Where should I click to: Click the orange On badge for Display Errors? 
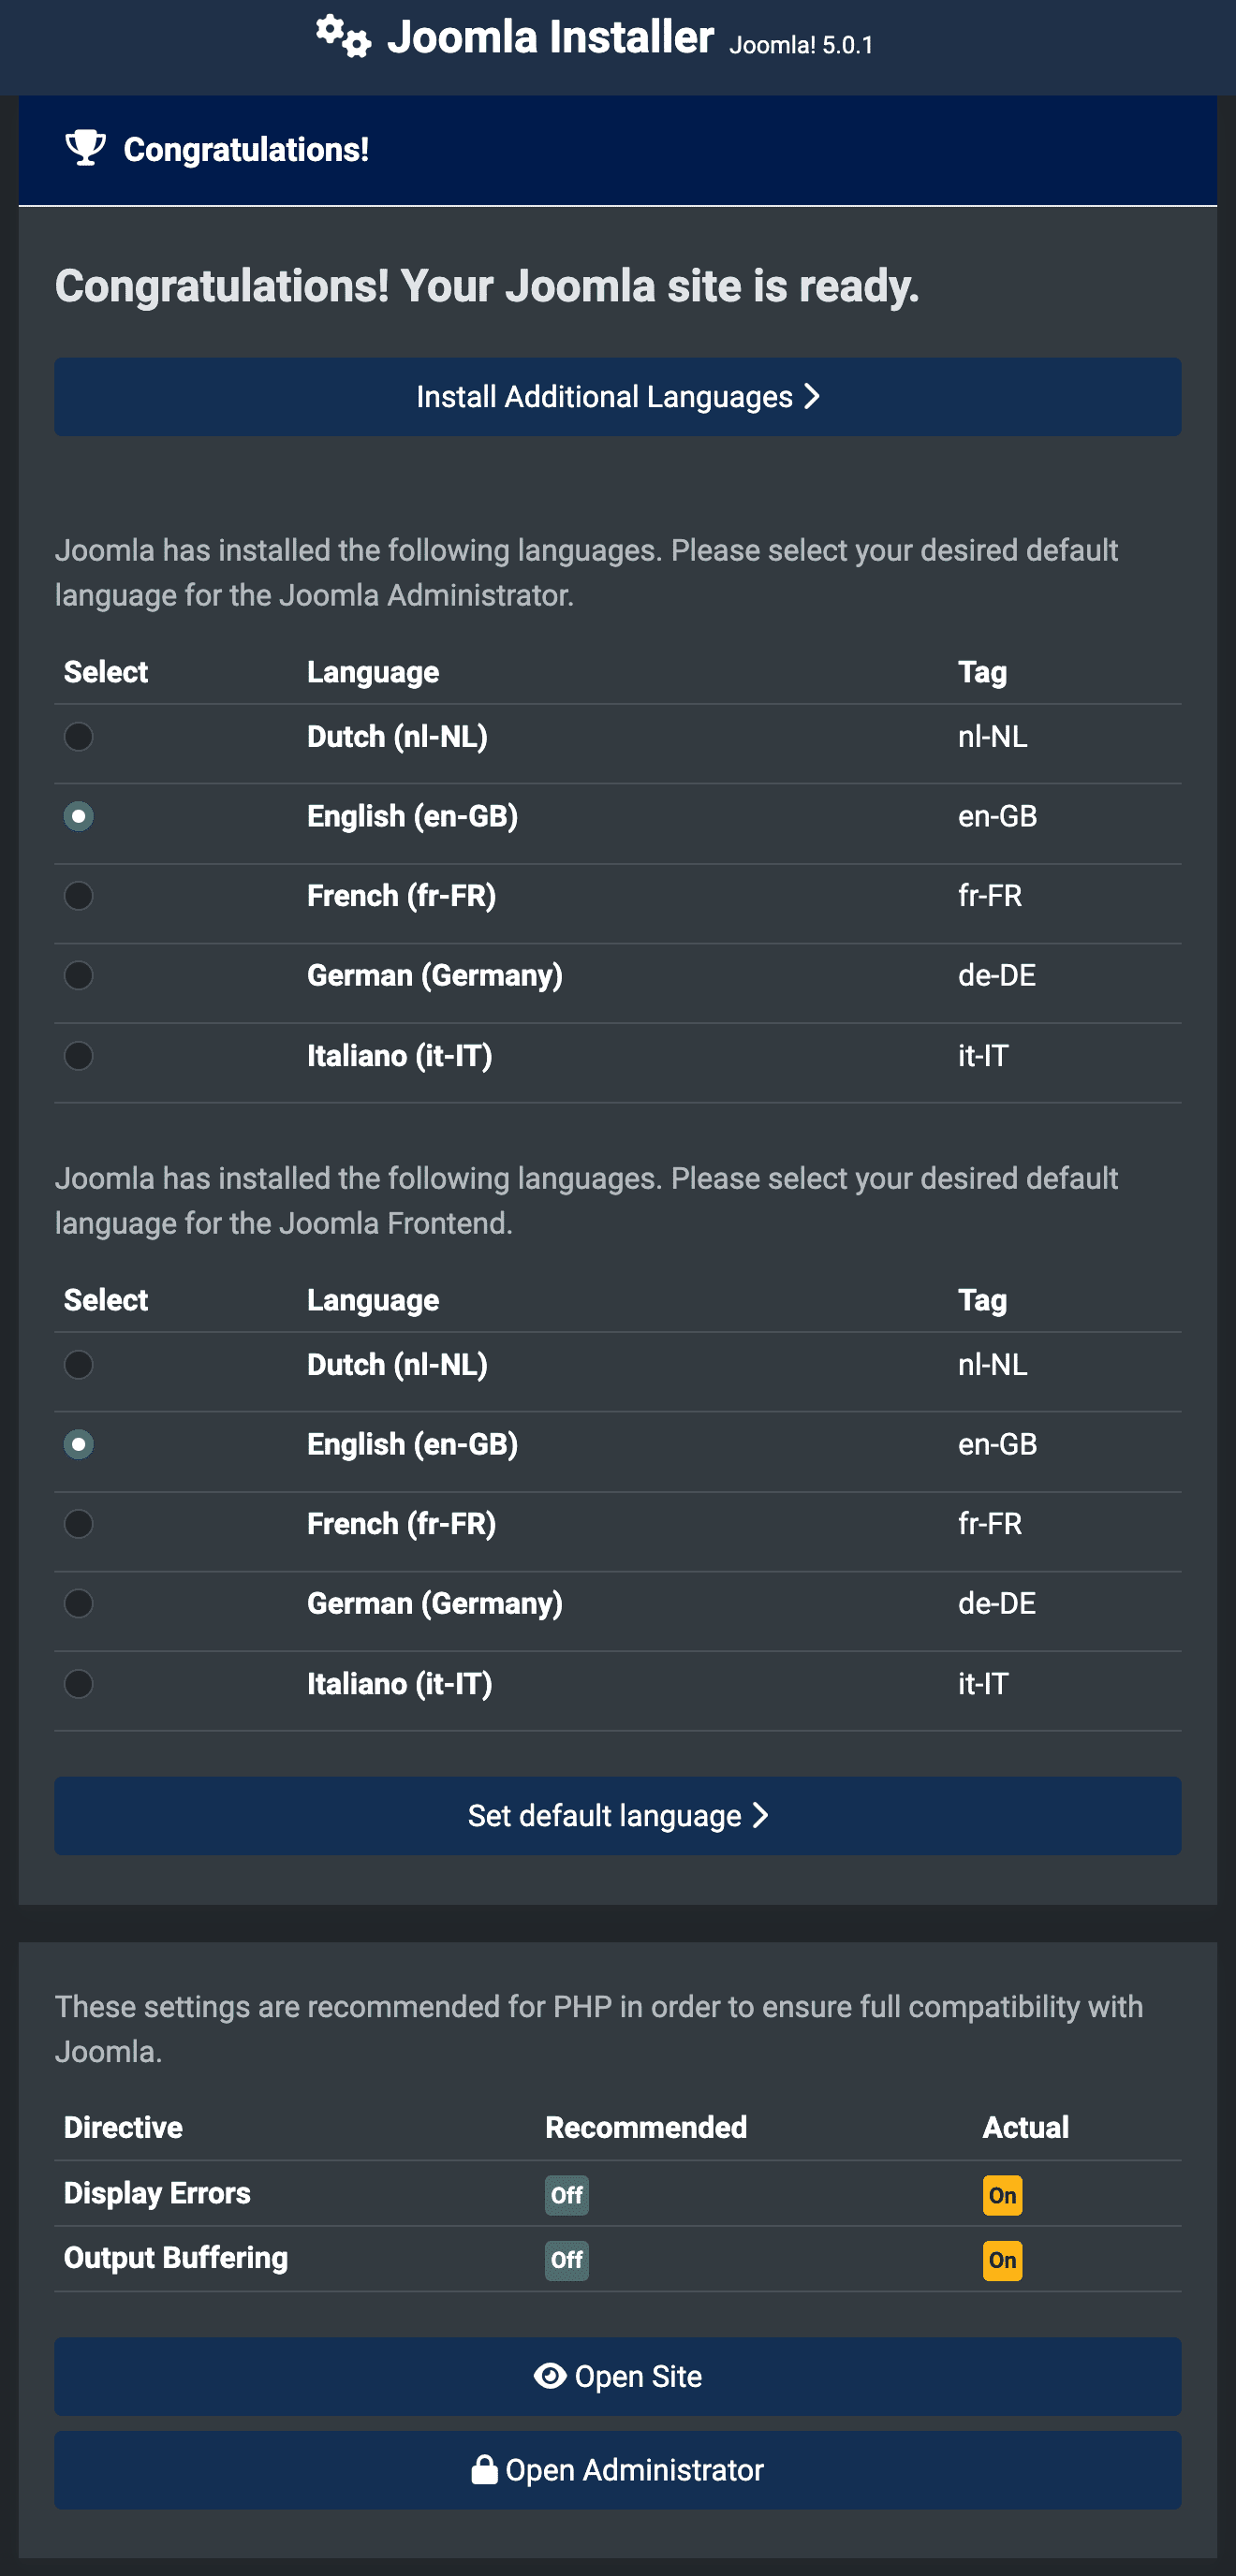point(1002,2195)
